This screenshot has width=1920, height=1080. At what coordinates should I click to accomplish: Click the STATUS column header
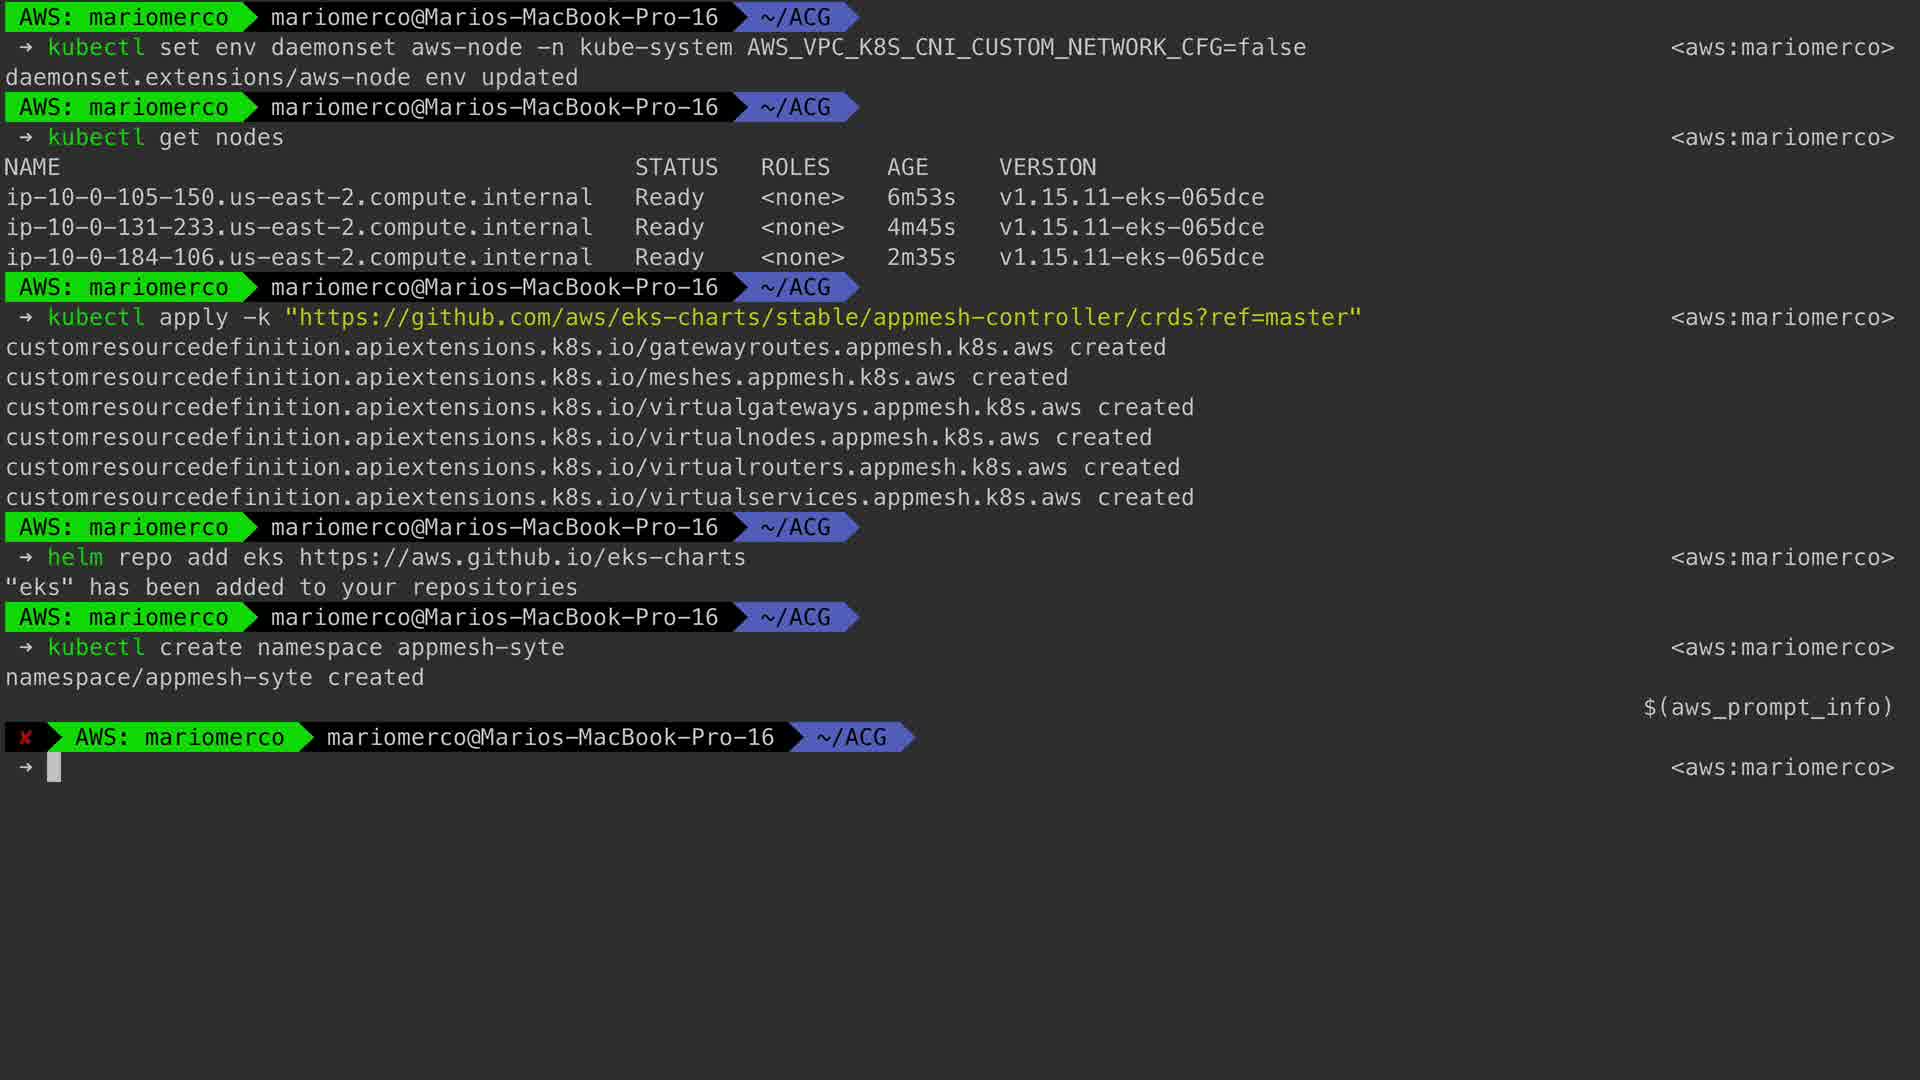676,167
